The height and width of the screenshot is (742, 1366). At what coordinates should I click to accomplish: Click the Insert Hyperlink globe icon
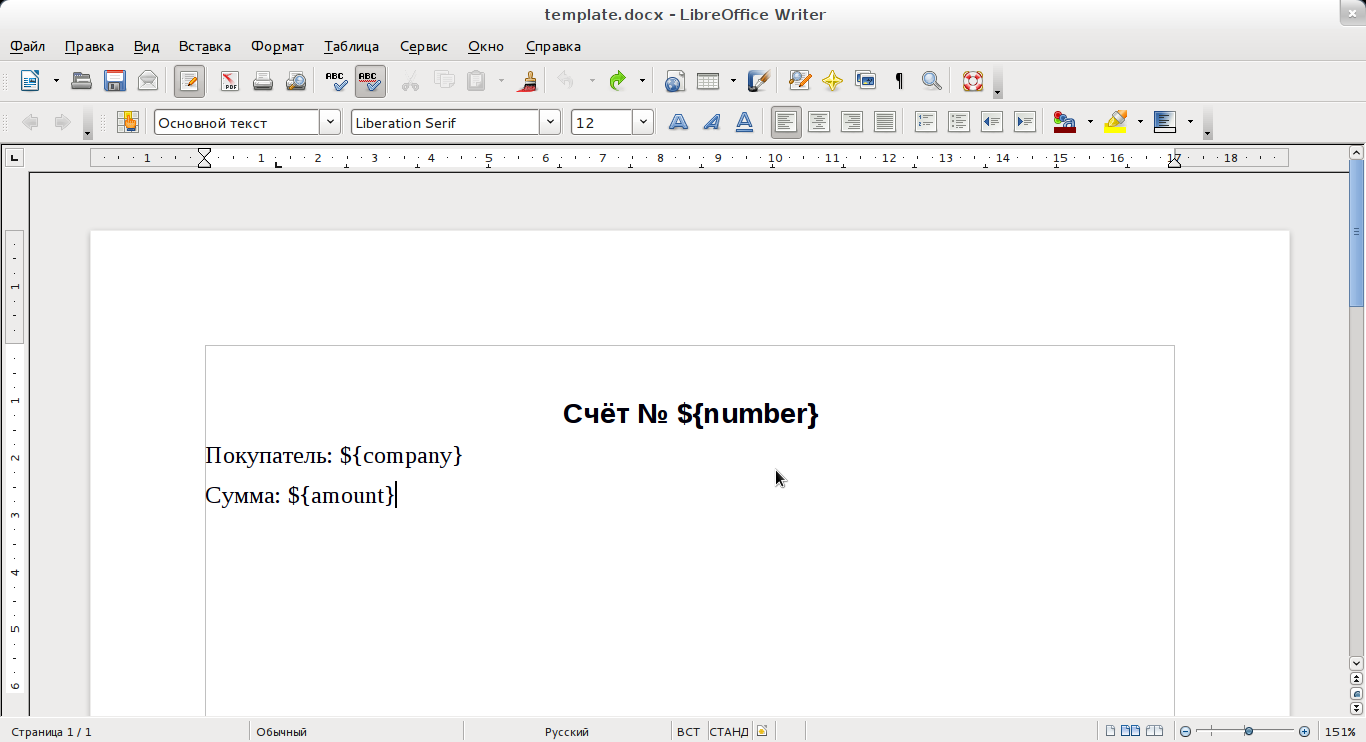coord(675,81)
